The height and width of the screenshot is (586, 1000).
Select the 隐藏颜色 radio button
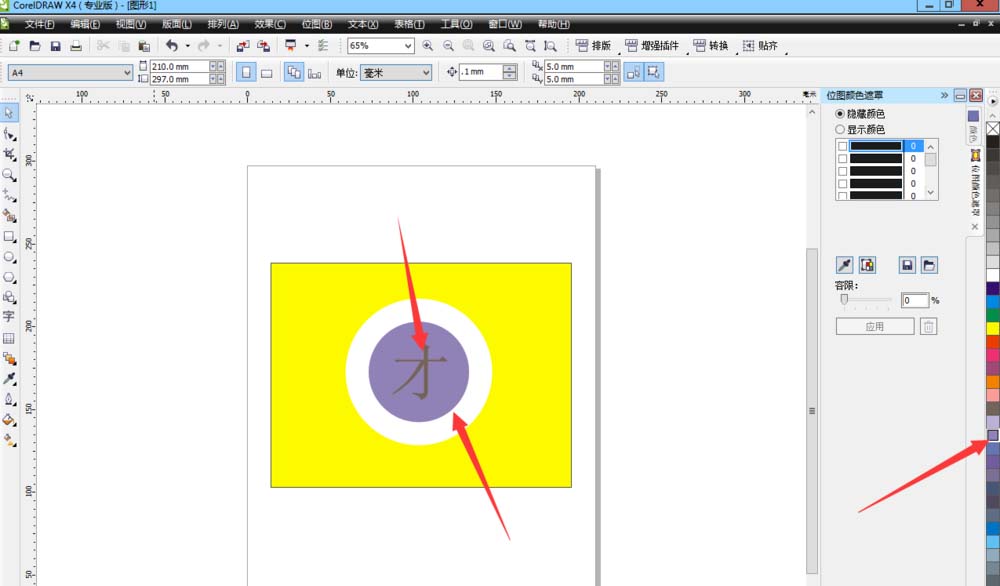coord(840,114)
